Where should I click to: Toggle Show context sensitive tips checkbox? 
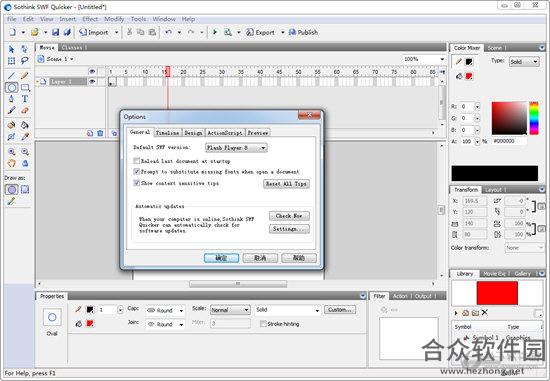tap(136, 183)
